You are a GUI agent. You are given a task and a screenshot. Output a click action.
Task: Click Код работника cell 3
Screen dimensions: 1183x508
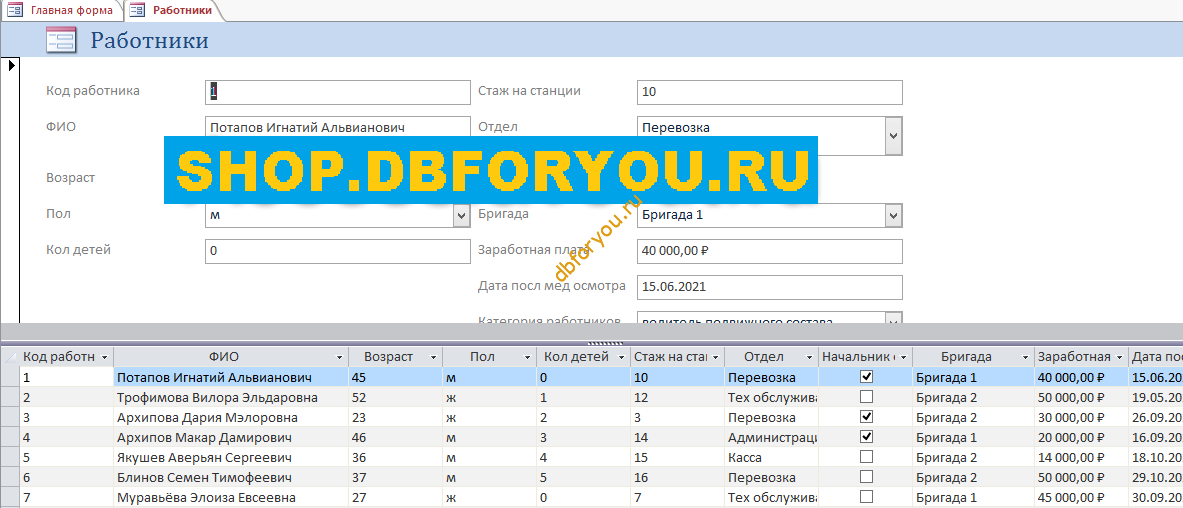[66, 417]
